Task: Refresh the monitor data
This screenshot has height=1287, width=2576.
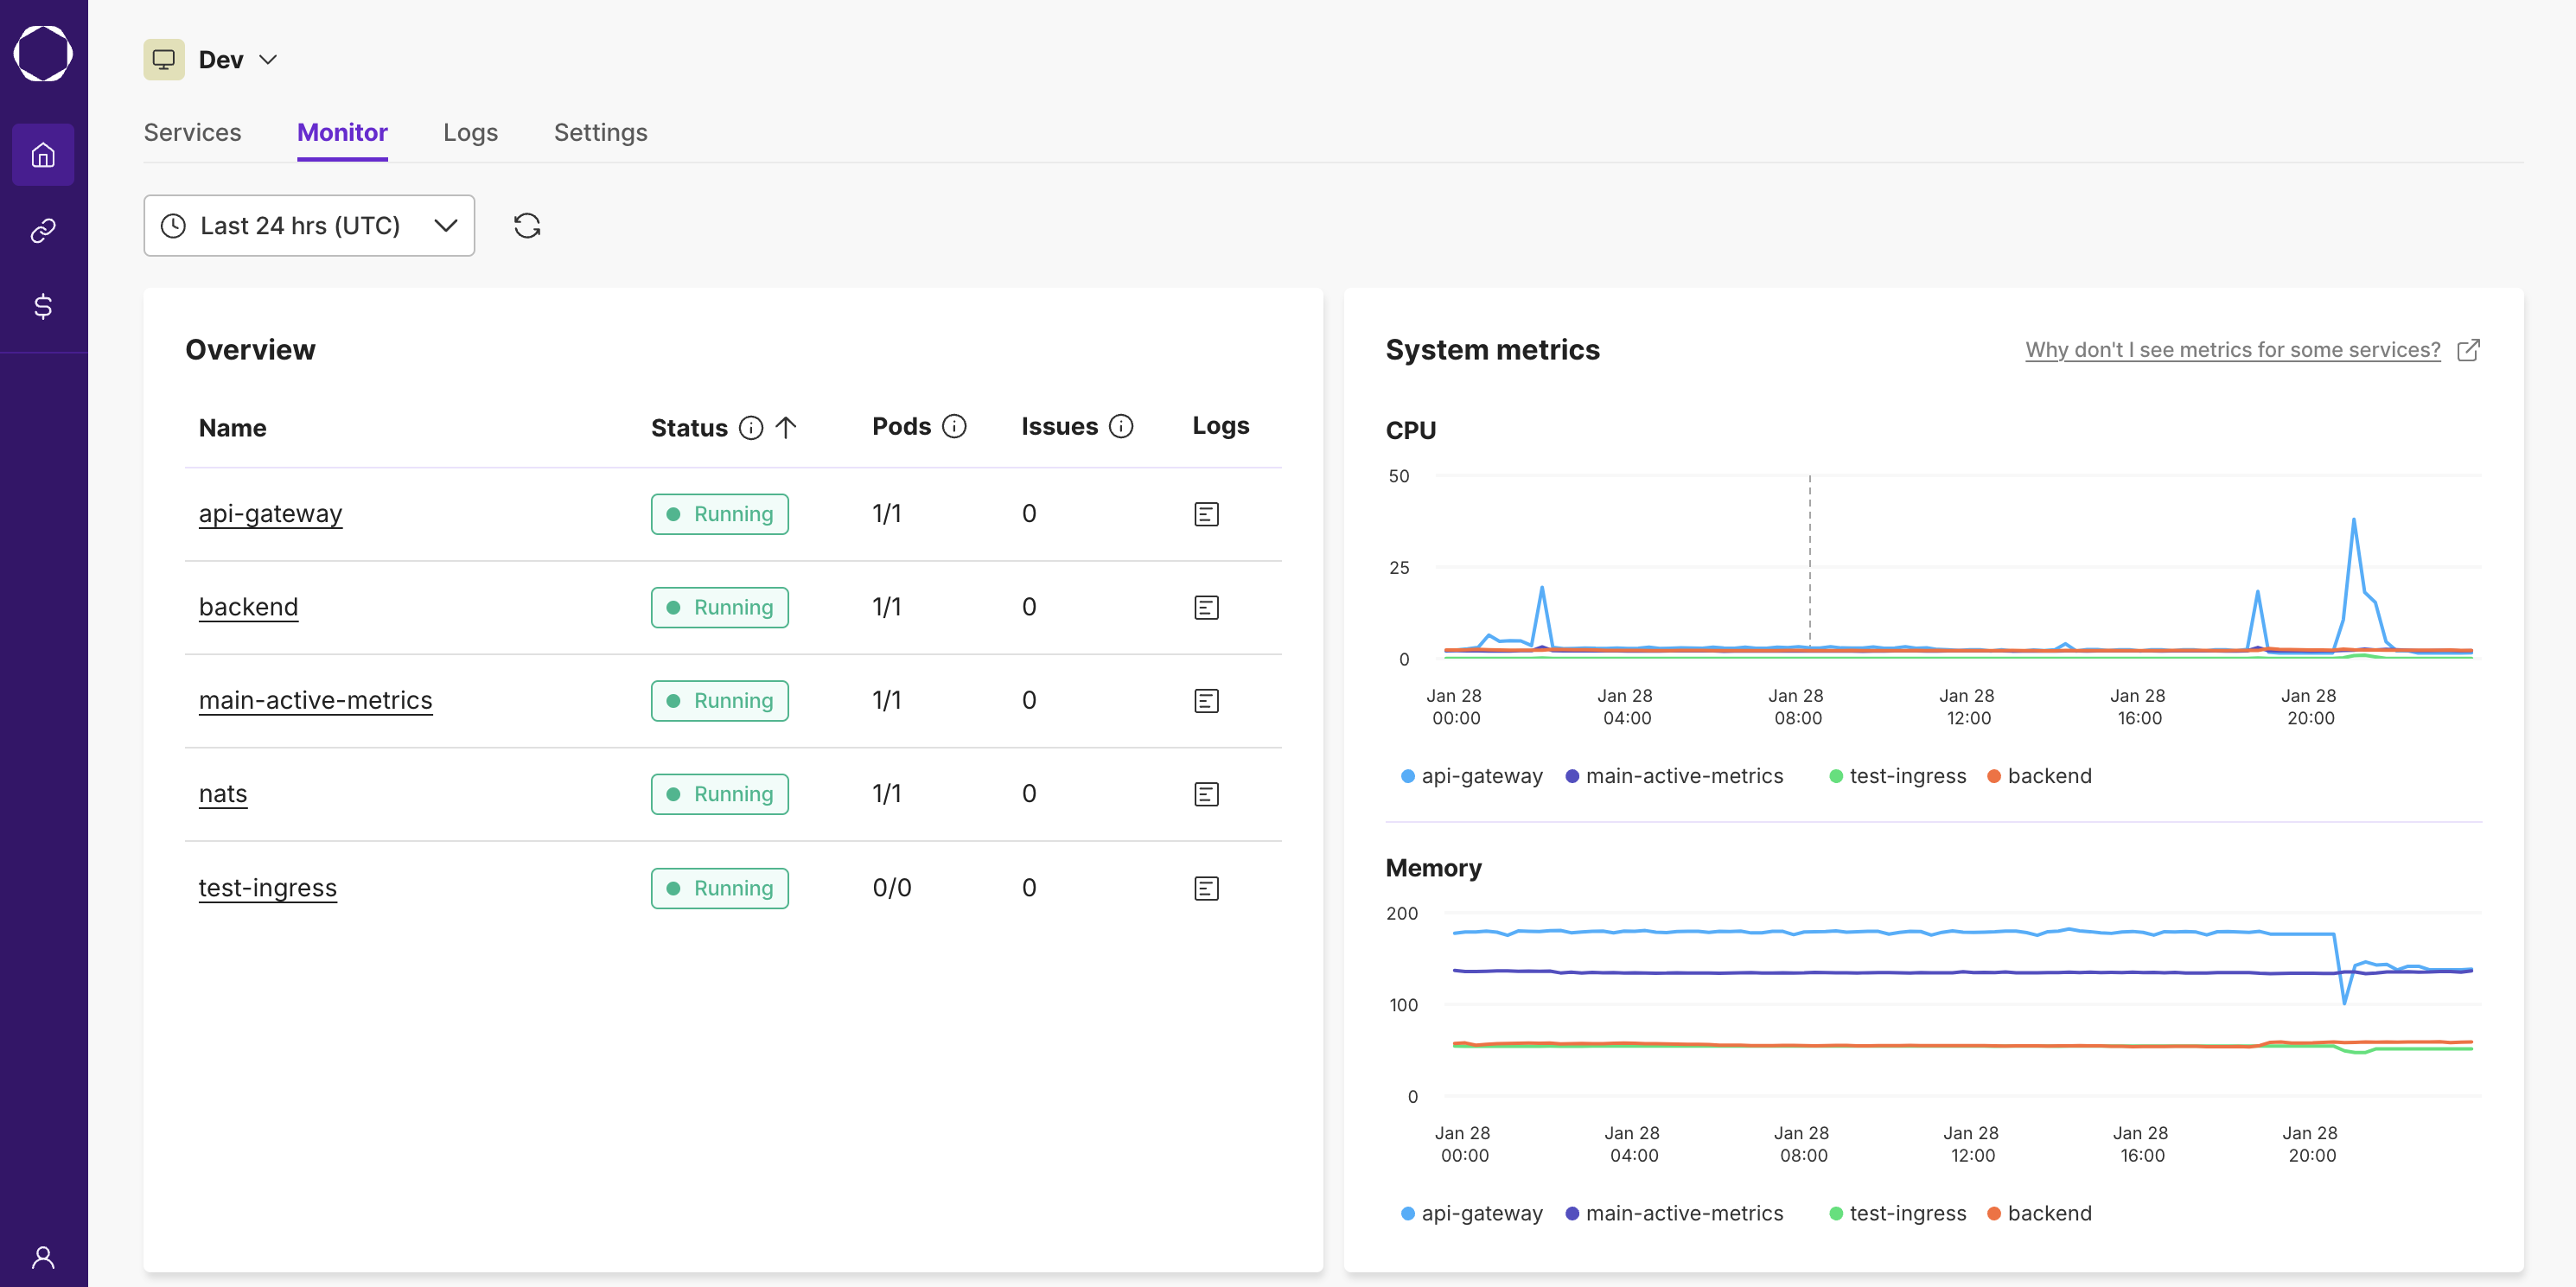Action: (527, 226)
